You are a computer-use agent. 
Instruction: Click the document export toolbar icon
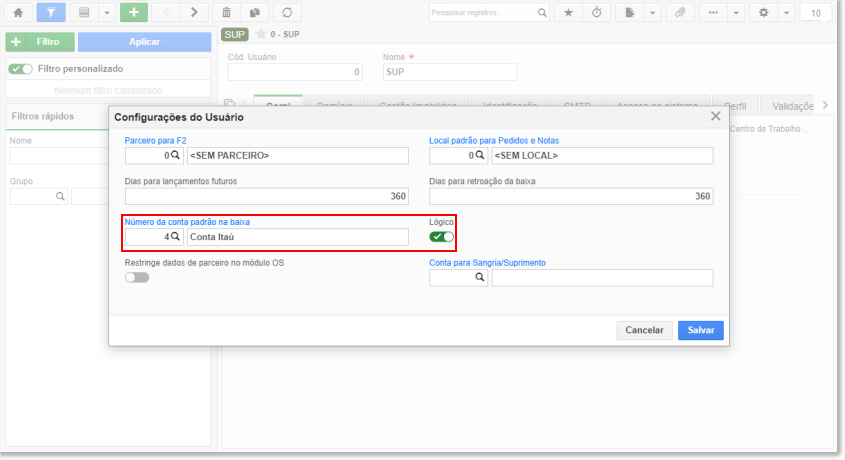pyautogui.click(x=629, y=12)
